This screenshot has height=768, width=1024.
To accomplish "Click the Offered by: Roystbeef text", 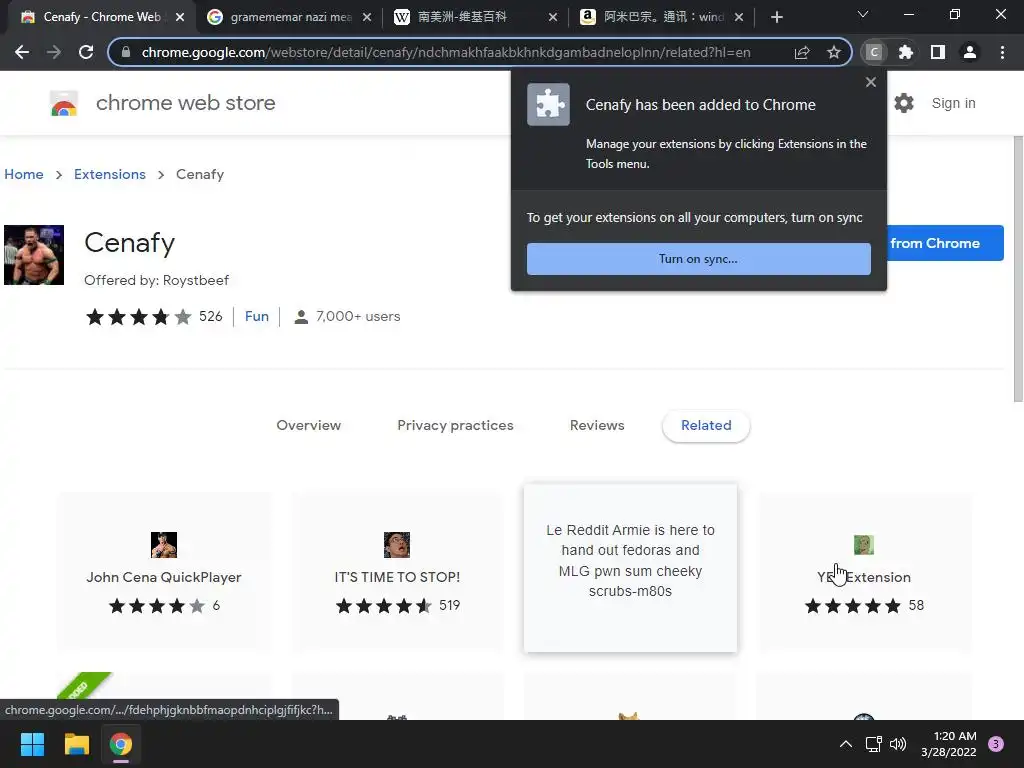I will click(156, 280).
